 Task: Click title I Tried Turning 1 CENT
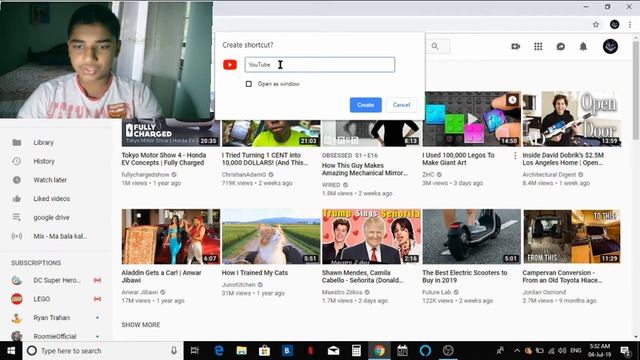(x=265, y=159)
